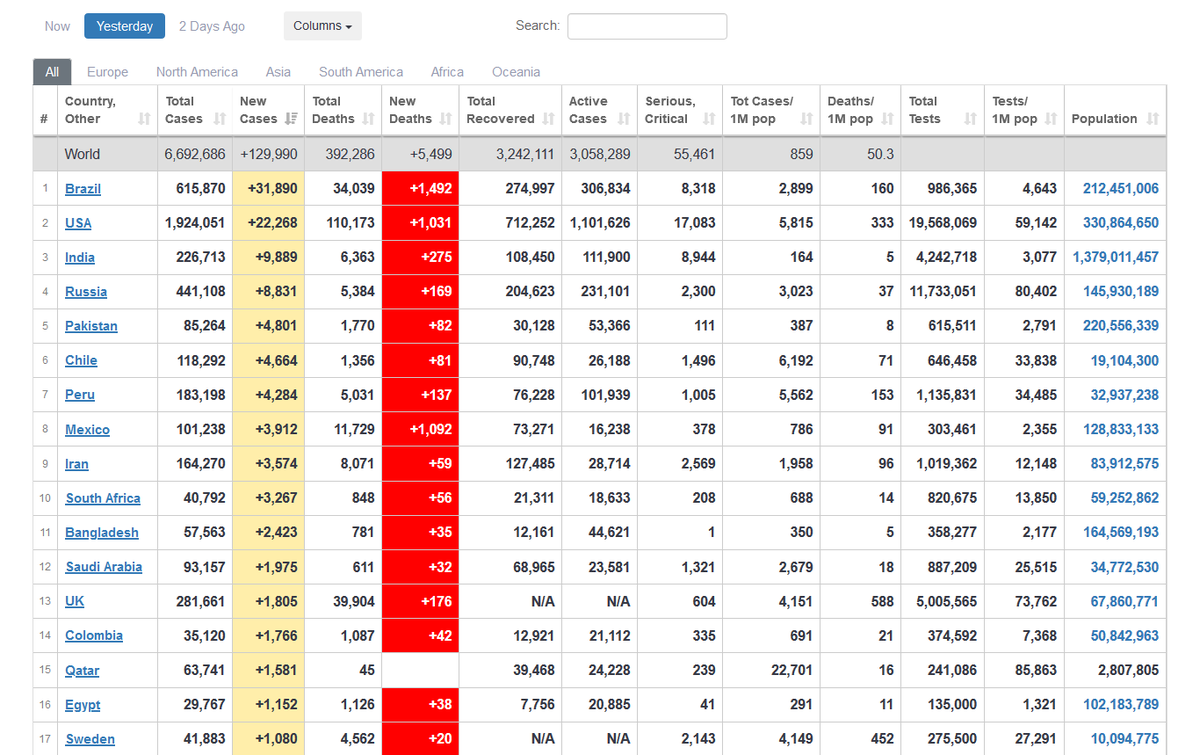Image resolution: width=1200 pixels, height=755 pixels.
Task: Filter table to Africa
Action: [447, 72]
